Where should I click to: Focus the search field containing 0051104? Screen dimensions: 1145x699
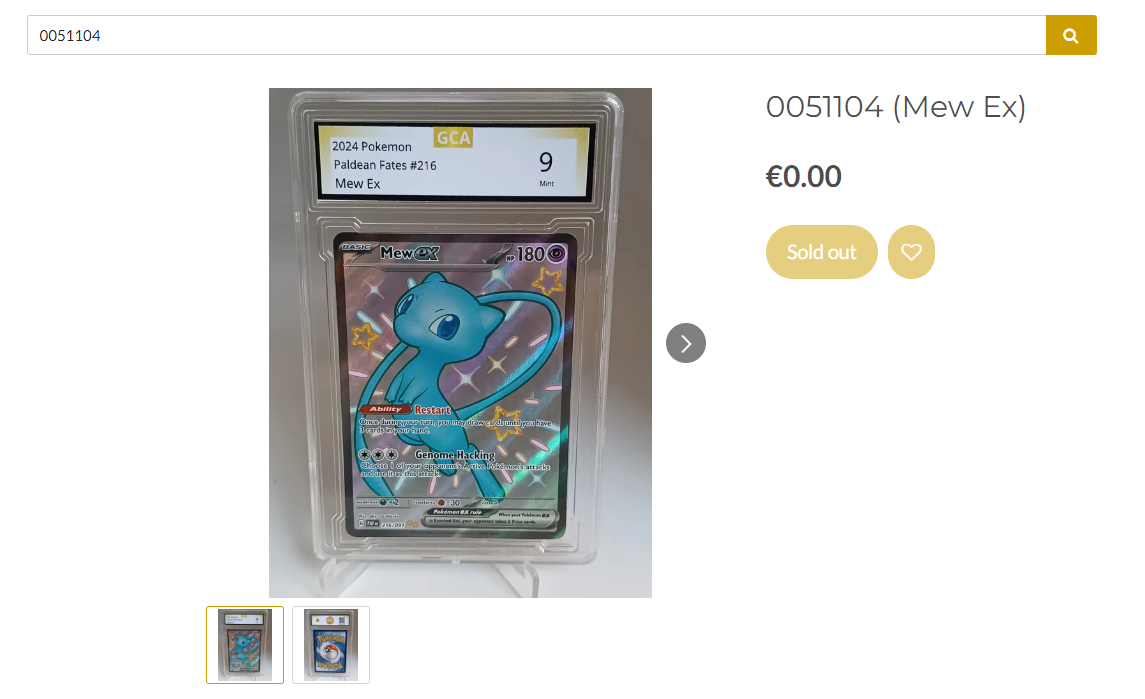click(x=537, y=35)
